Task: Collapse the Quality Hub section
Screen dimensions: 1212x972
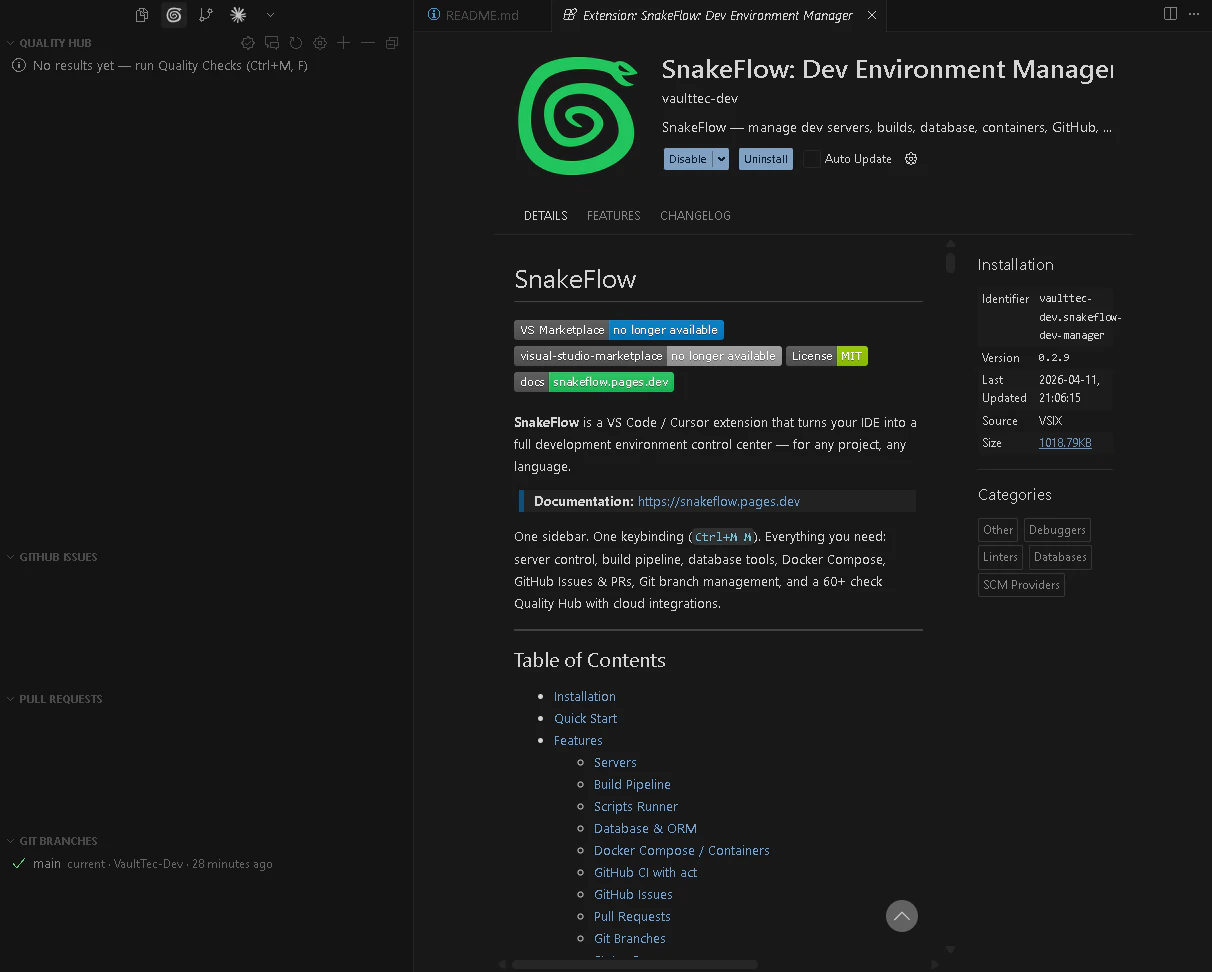Action: pyautogui.click(x=11, y=43)
